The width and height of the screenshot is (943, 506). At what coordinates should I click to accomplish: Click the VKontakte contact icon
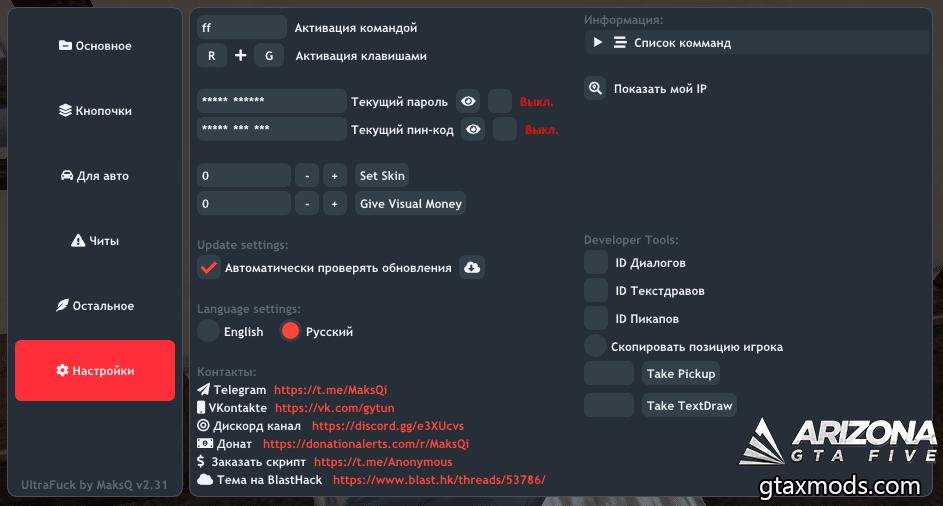[202, 408]
